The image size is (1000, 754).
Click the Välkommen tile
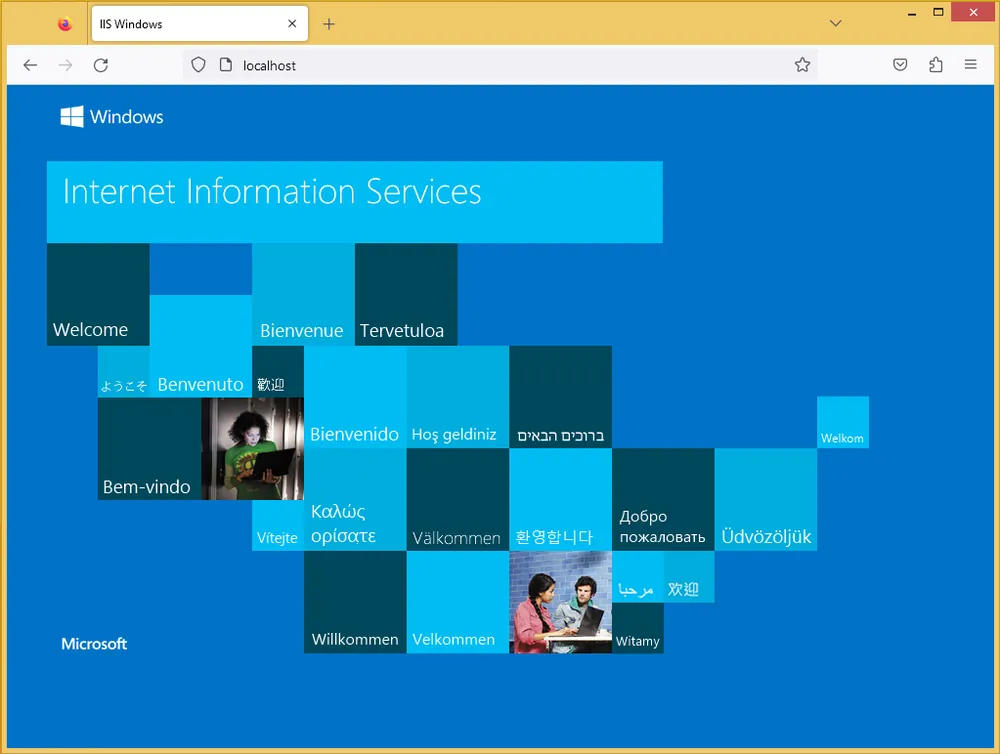[x=458, y=499]
